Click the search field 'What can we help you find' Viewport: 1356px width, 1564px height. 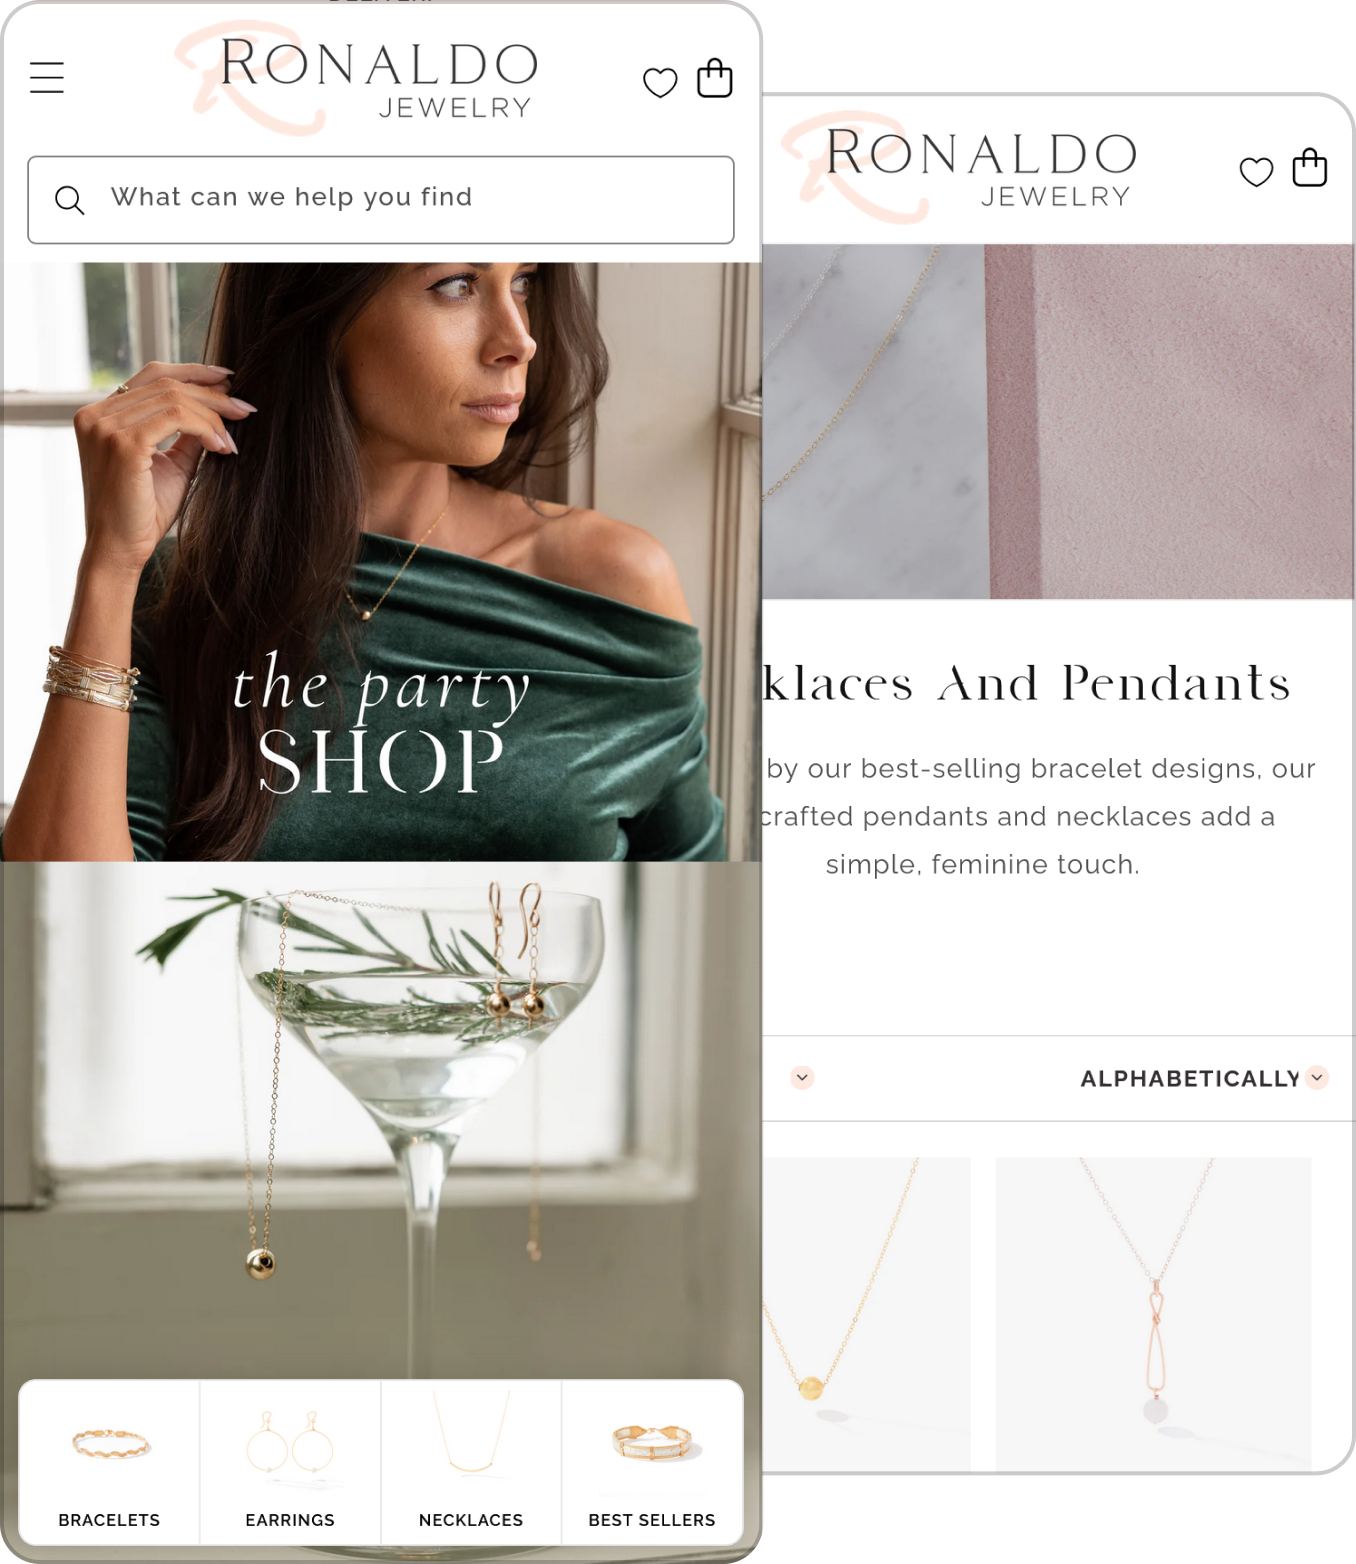[x=381, y=200]
